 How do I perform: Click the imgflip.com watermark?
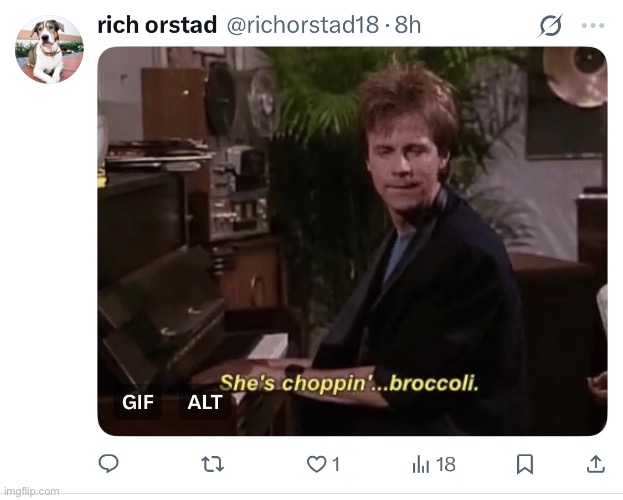[31, 491]
